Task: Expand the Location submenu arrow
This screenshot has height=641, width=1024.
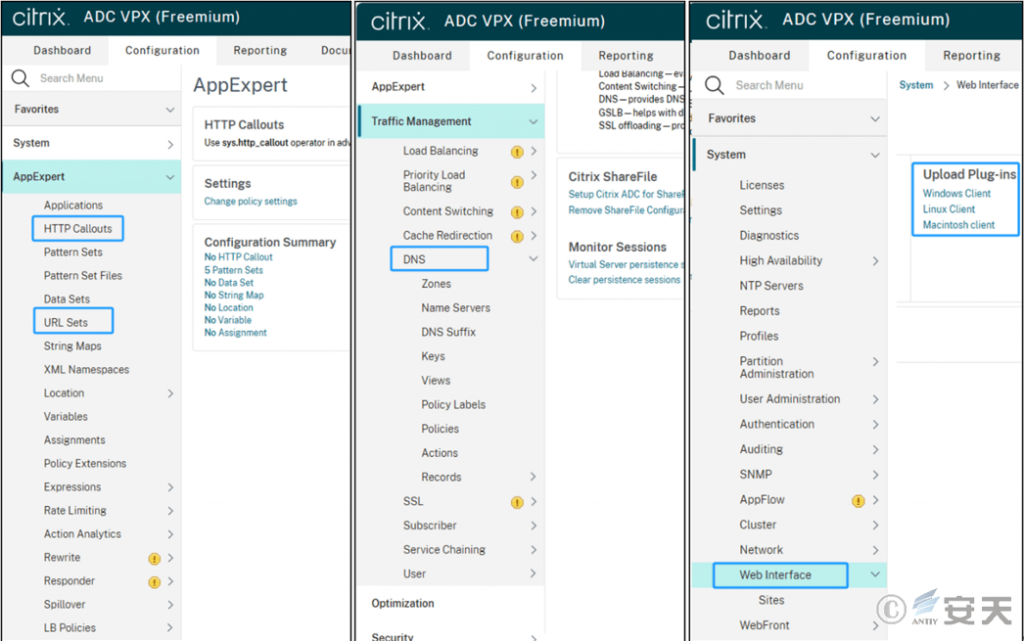Action: 170,393
